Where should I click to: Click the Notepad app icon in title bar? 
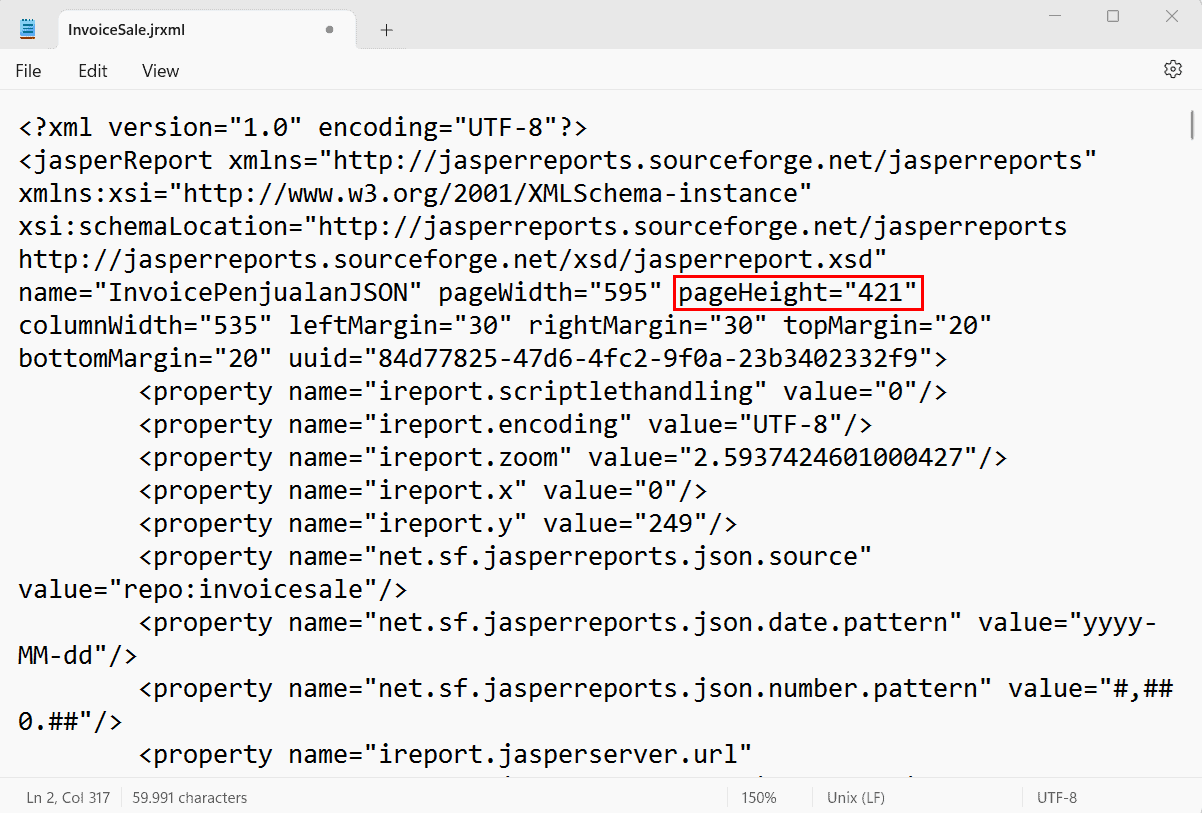pyautogui.click(x=28, y=29)
